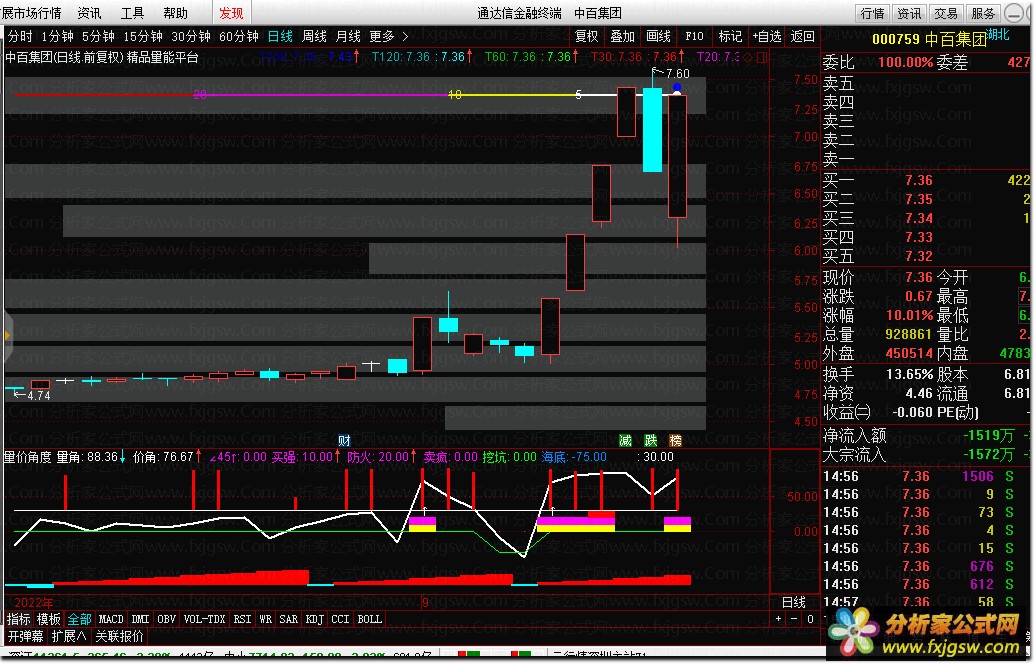Apply the CCI indicator

(340, 619)
